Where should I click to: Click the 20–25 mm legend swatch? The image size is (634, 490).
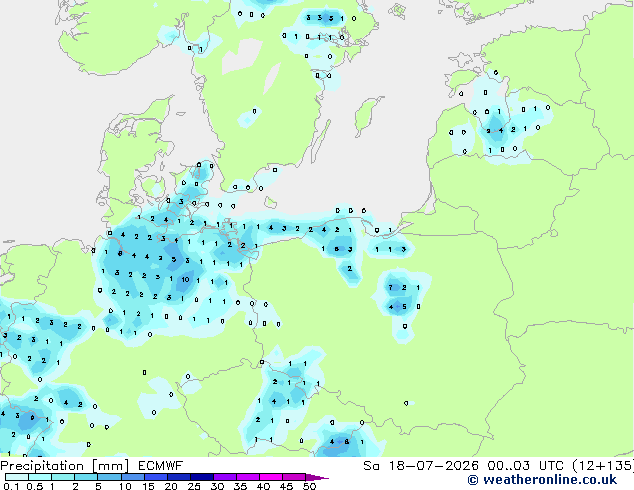(x=178, y=477)
